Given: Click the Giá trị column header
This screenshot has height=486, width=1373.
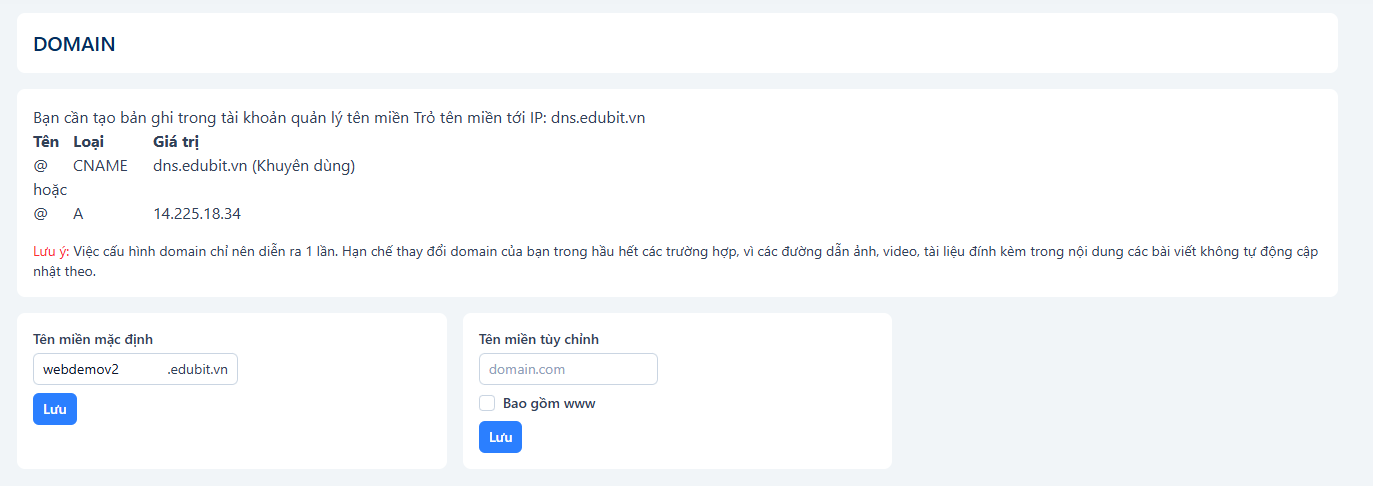Looking at the screenshot, I should tap(176, 142).
